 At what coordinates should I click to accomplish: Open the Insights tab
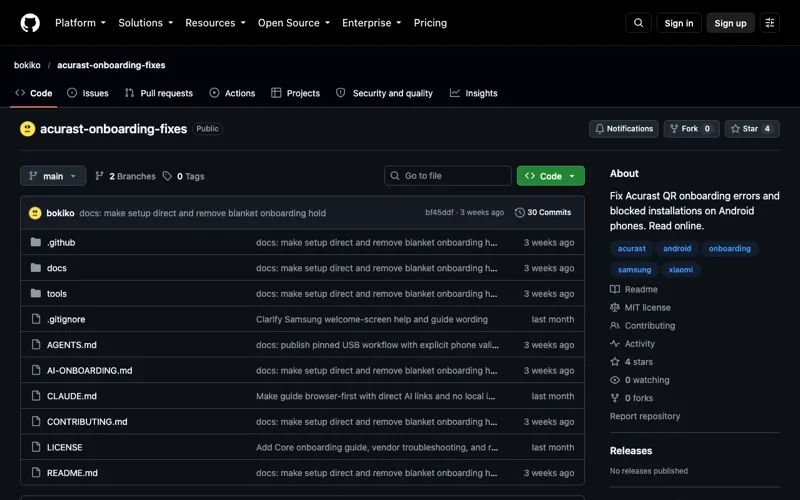473,93
